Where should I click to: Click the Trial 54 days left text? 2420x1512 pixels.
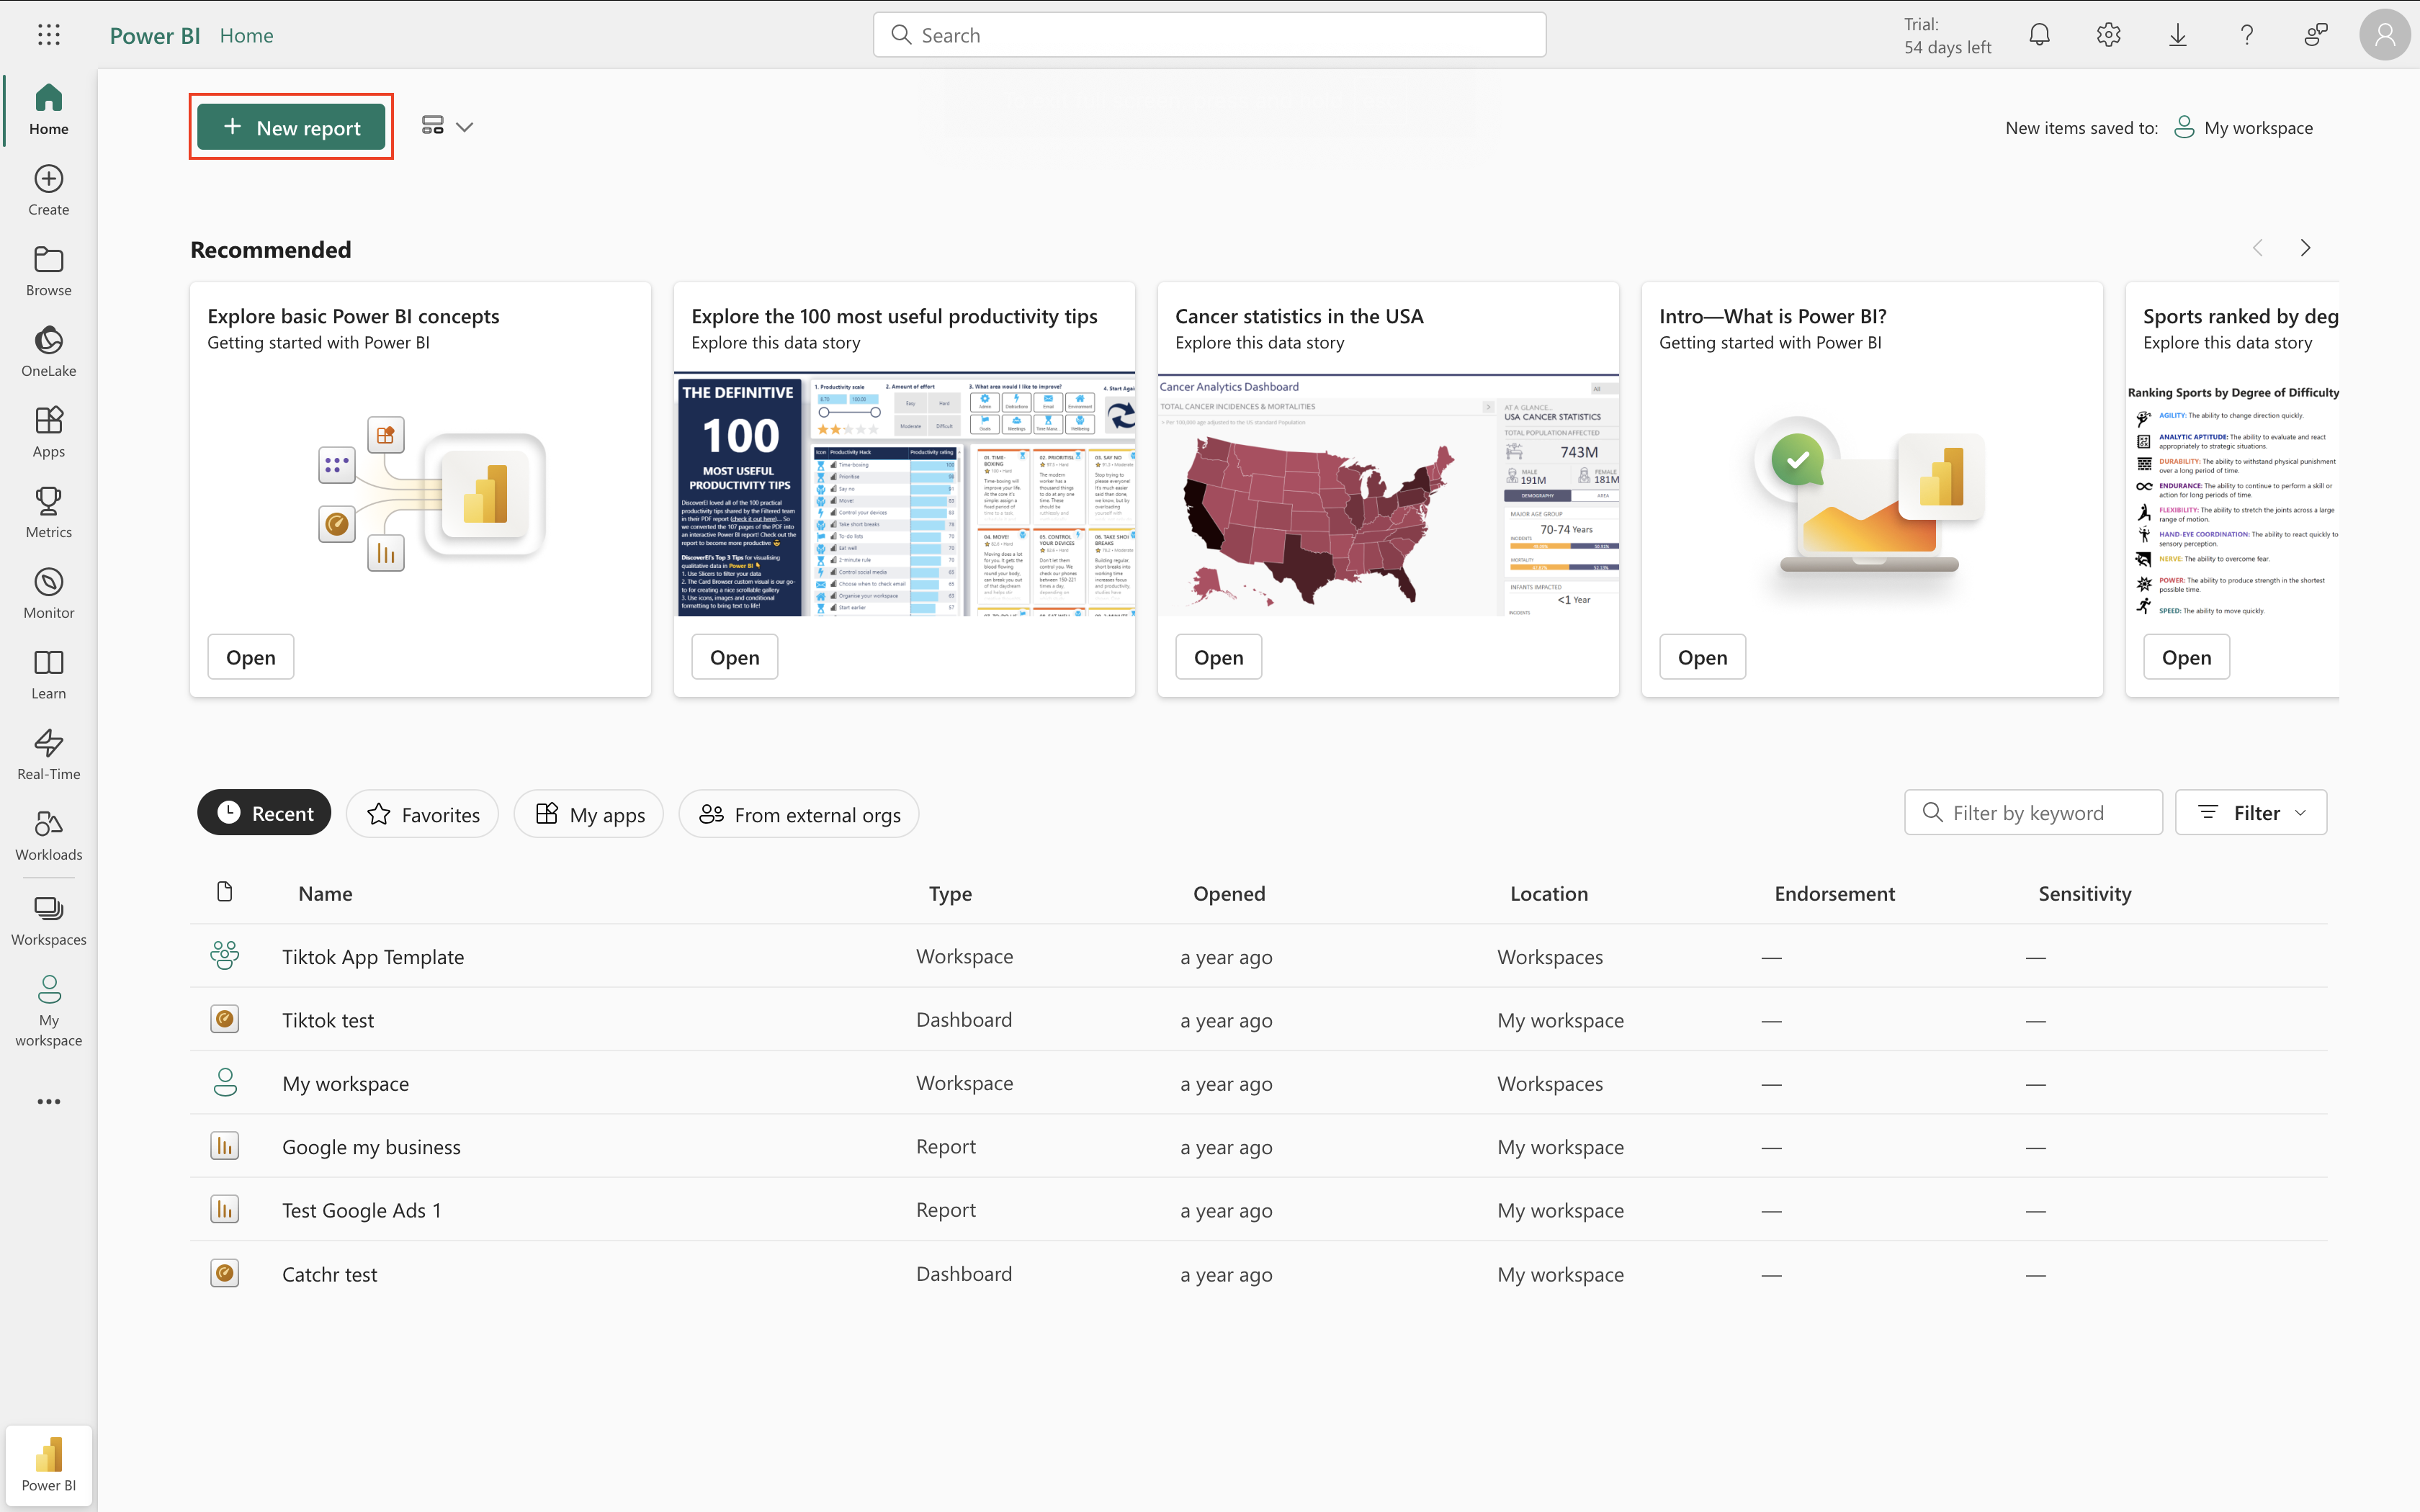pyautogui.click(x=1947, y=36)
